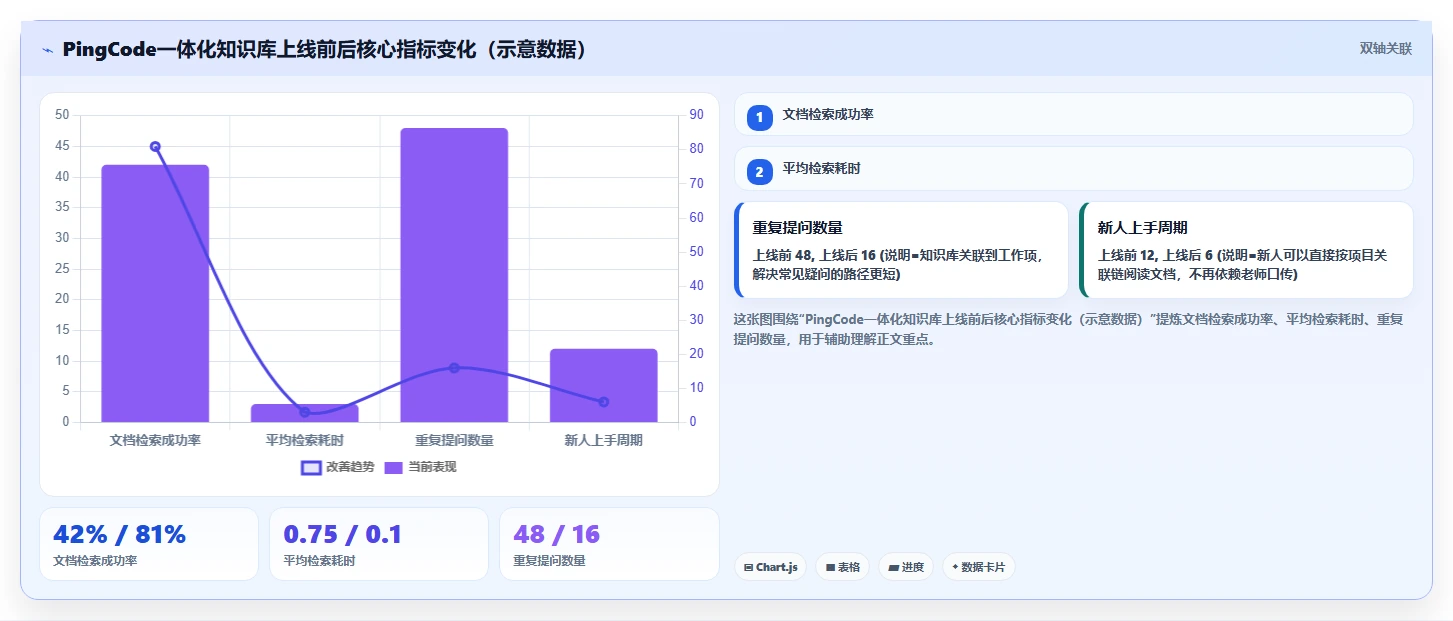Viewport: 1453px width, 621px height.
Task: Click the Chart.js tag
Action: [770, 567]
